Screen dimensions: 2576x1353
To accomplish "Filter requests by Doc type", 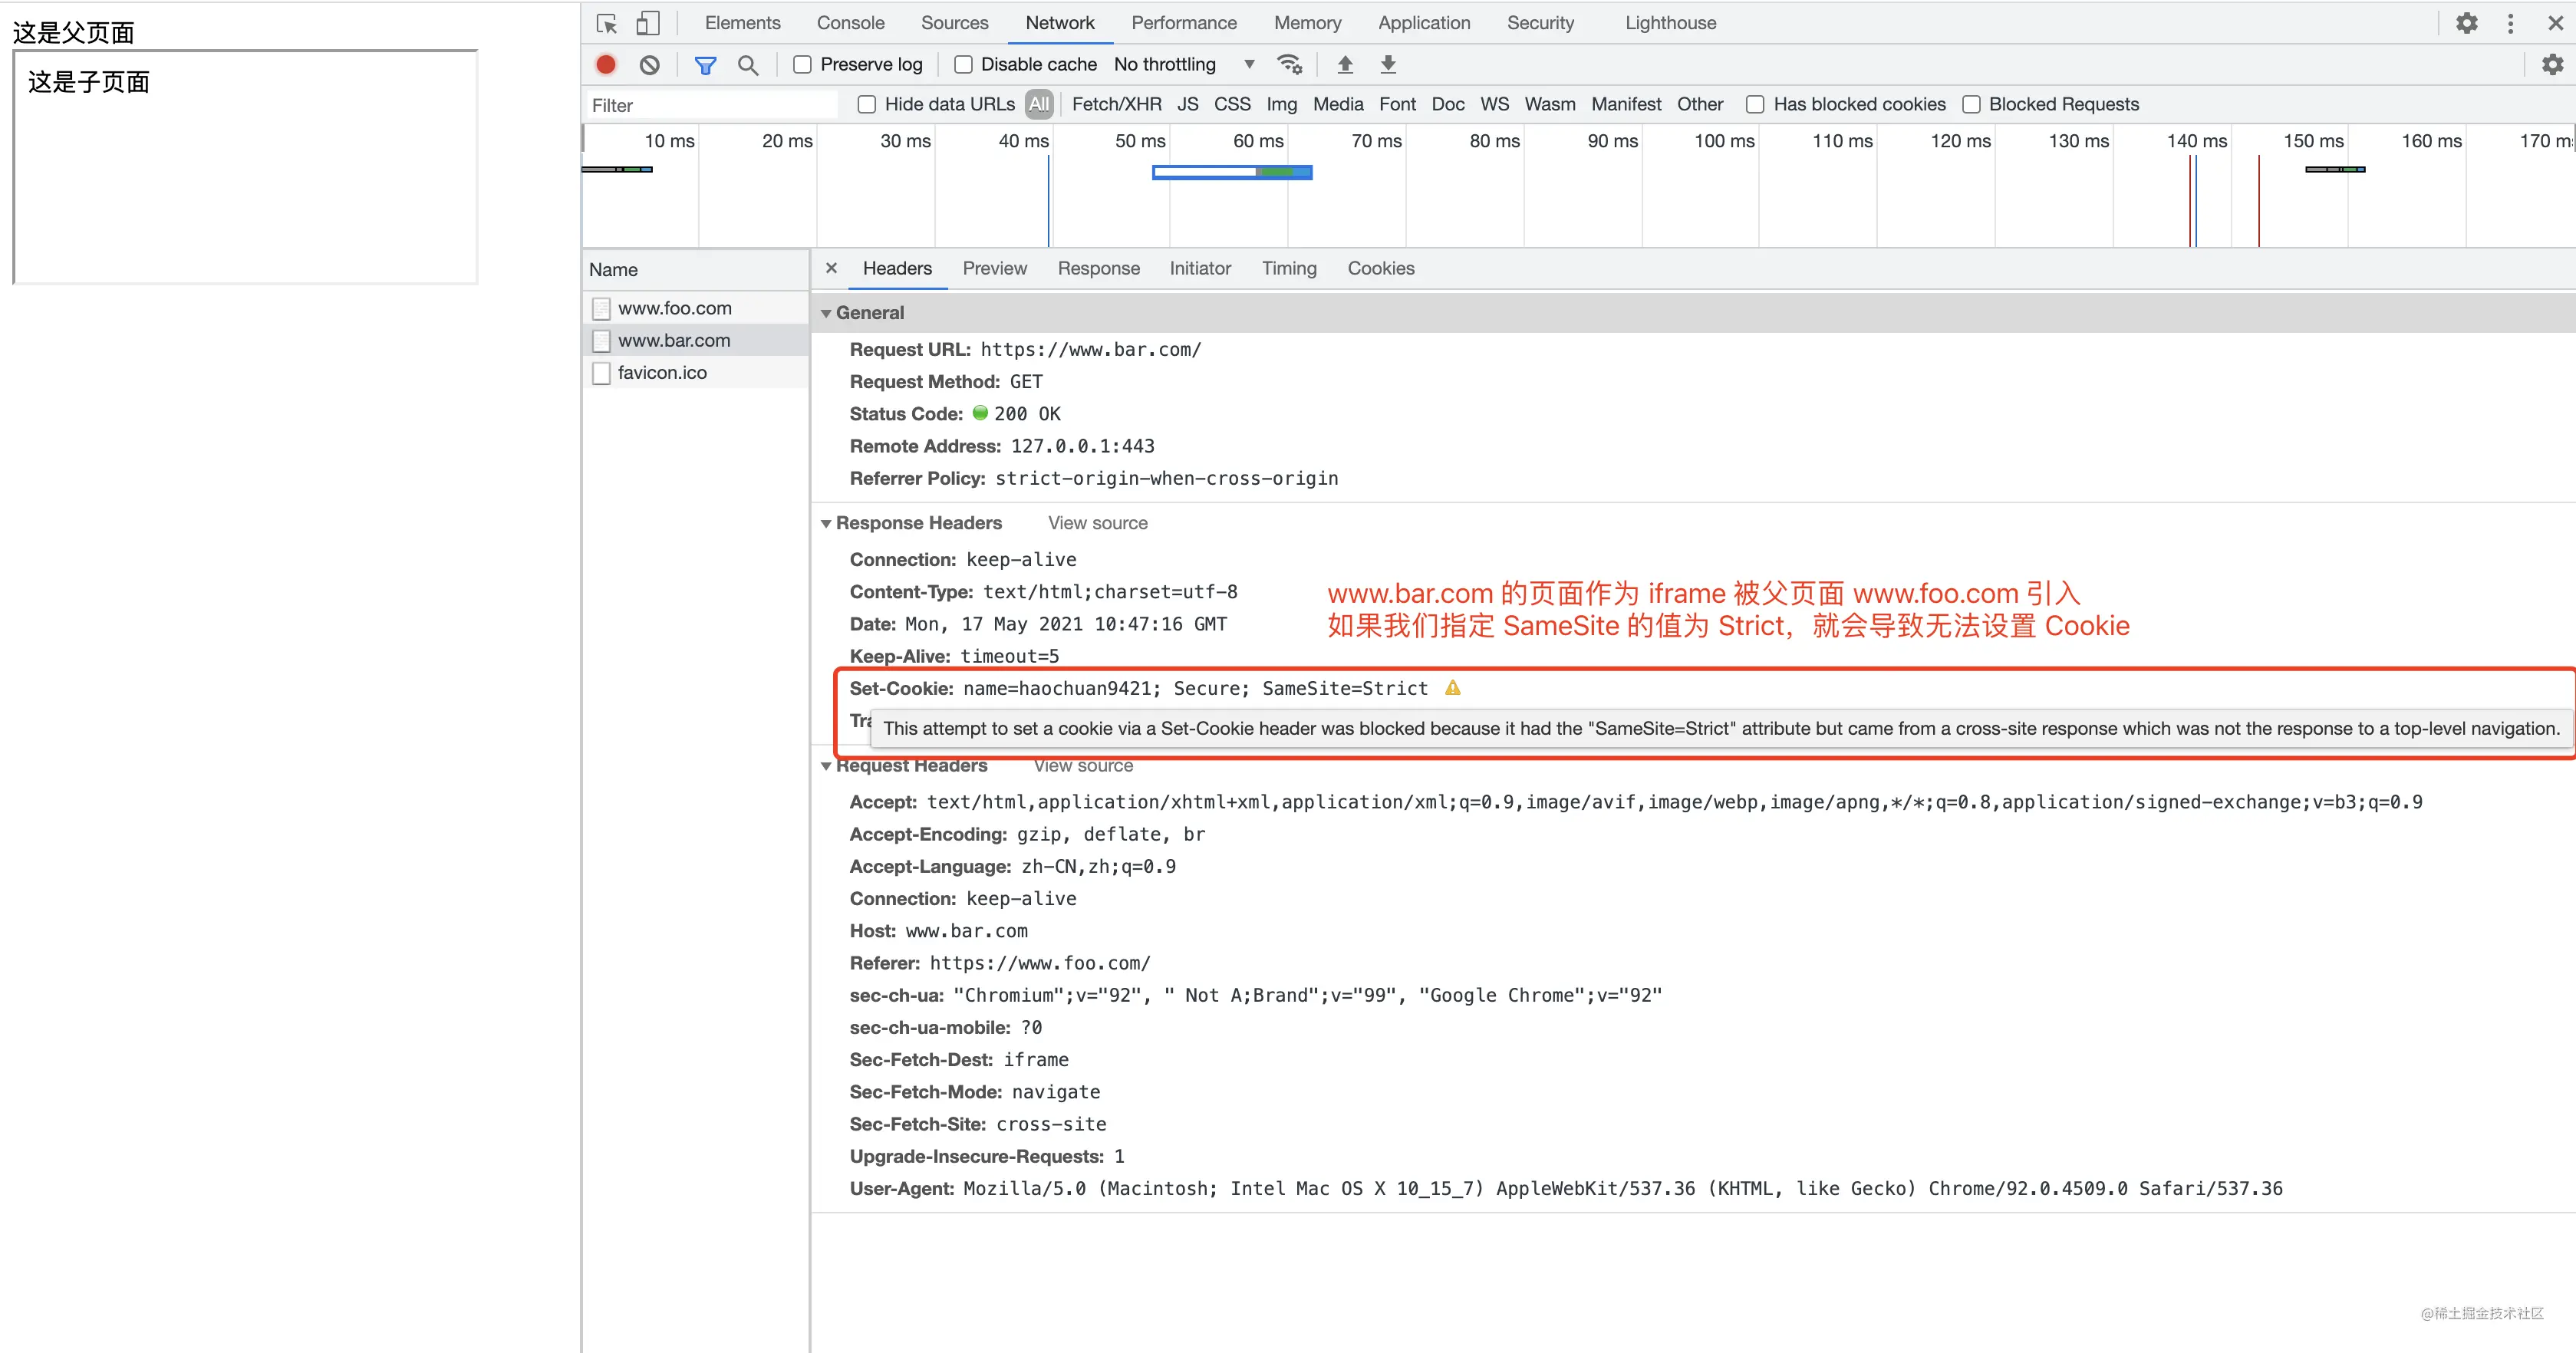I will click(x=1447, y=104).
